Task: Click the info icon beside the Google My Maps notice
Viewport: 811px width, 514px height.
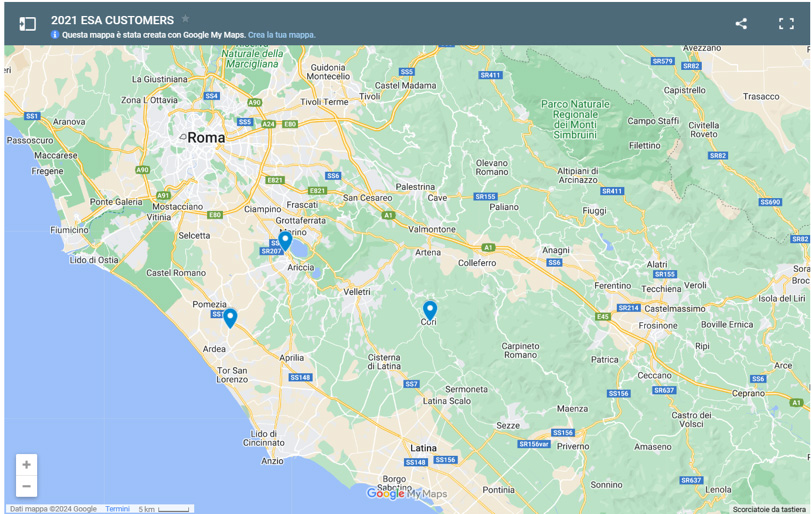Action: [55, 35]
